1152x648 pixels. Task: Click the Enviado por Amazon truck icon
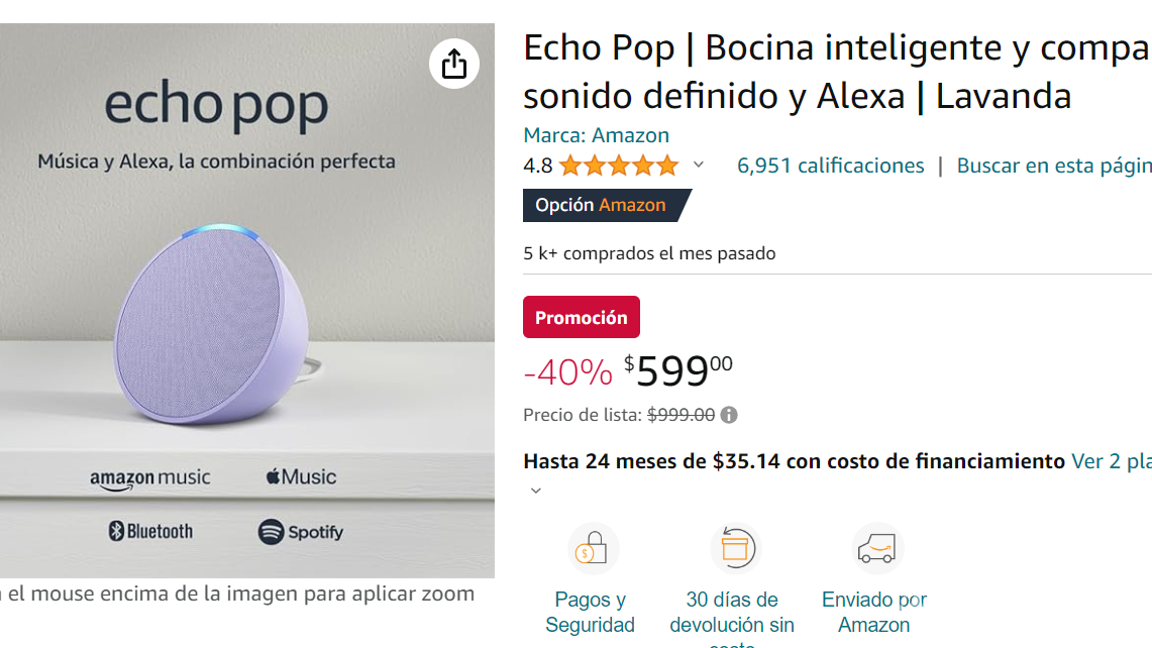click(x=875, y=548)
